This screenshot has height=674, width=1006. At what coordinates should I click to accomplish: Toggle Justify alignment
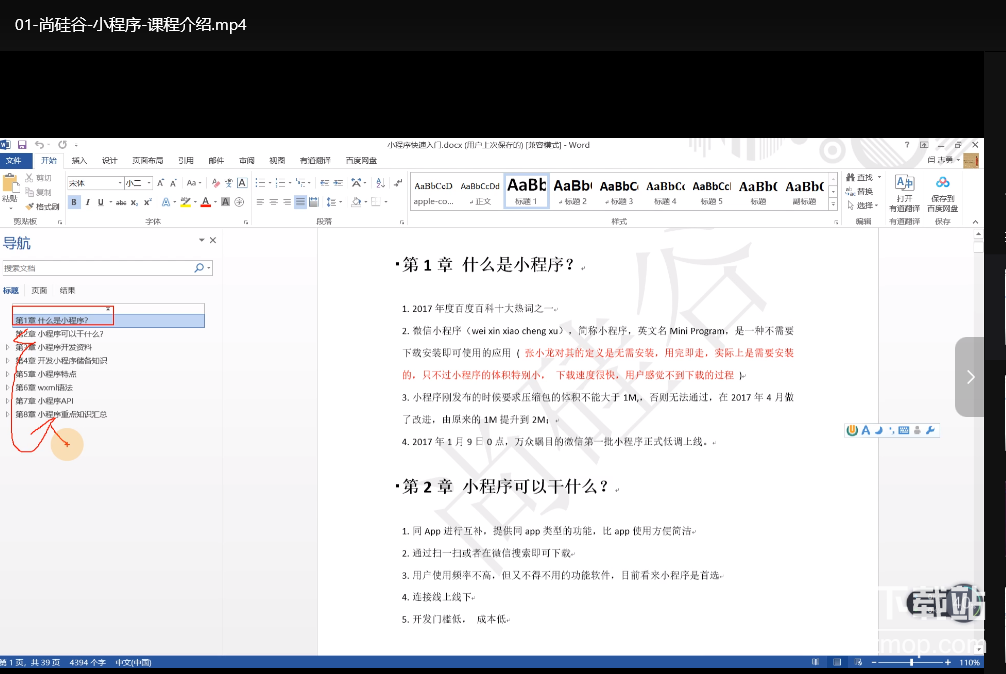pos(300,202)
